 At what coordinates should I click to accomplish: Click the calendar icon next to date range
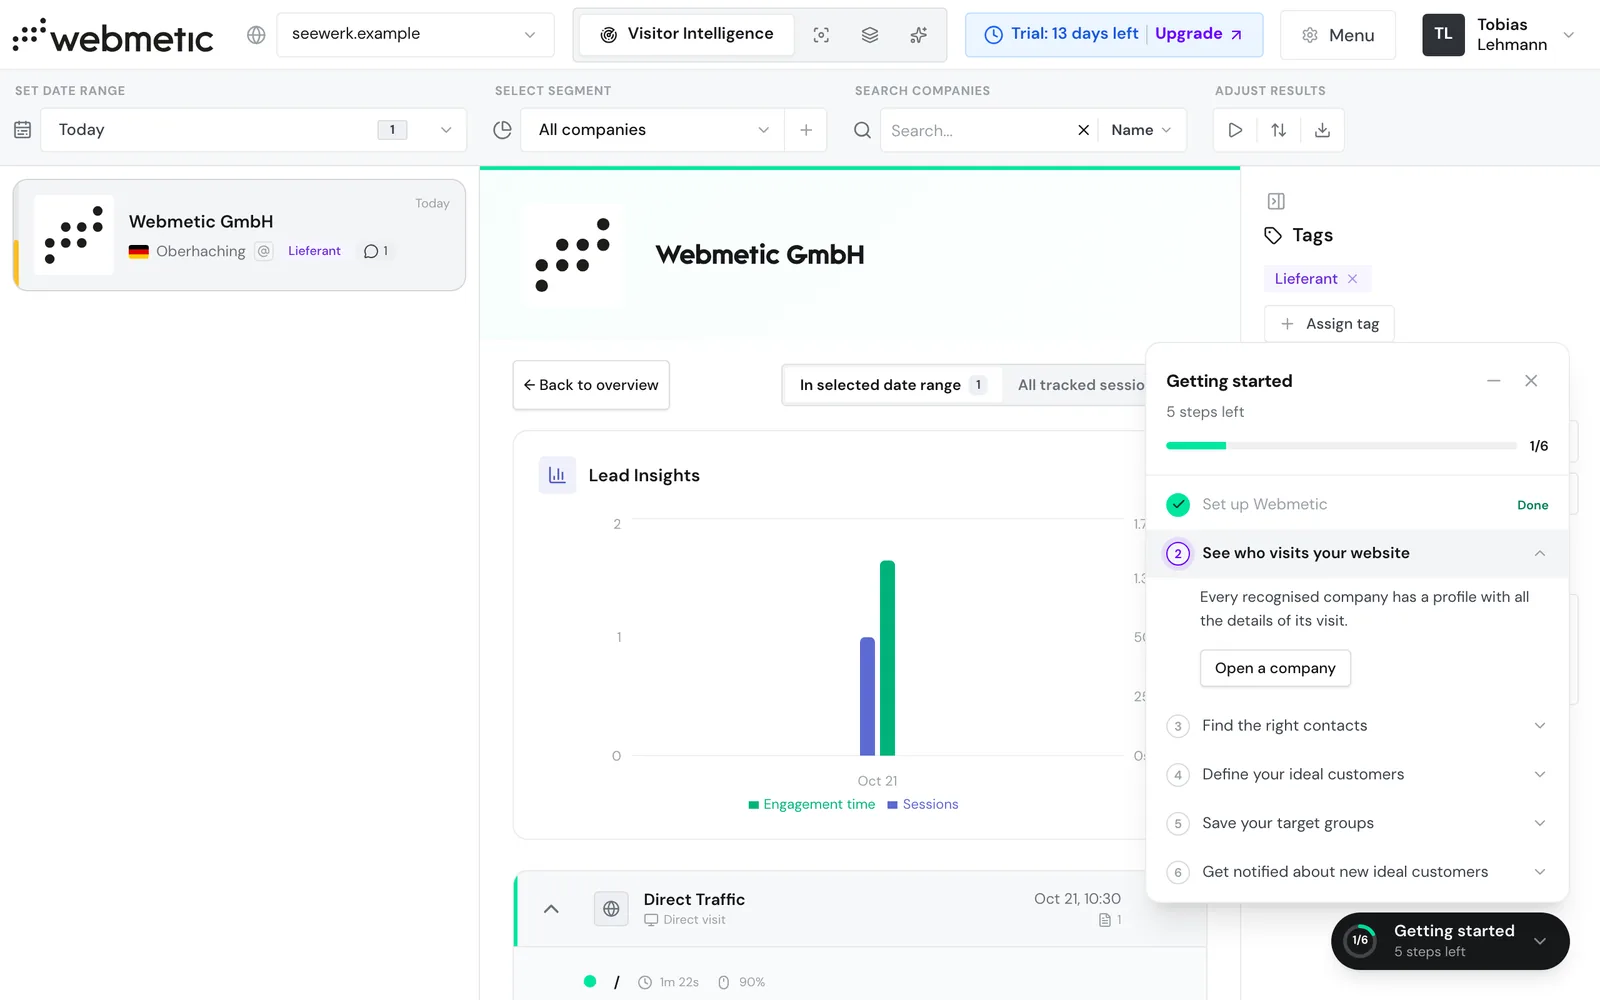[x=23, y=130]
